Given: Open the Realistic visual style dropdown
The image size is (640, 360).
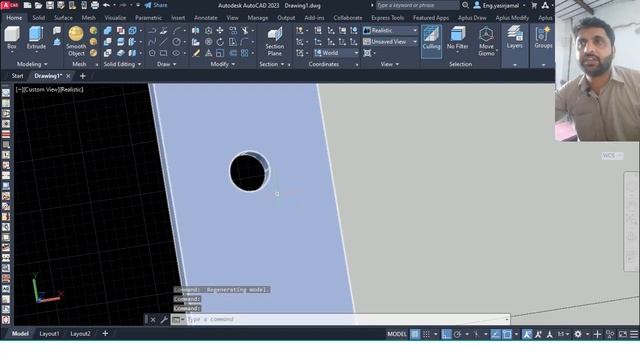Looking at the screenshot, I should click(x=391, y=31).
